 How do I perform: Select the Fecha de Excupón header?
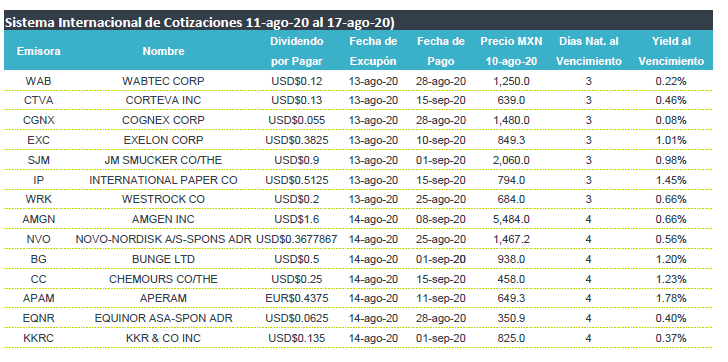click(373, 51)
